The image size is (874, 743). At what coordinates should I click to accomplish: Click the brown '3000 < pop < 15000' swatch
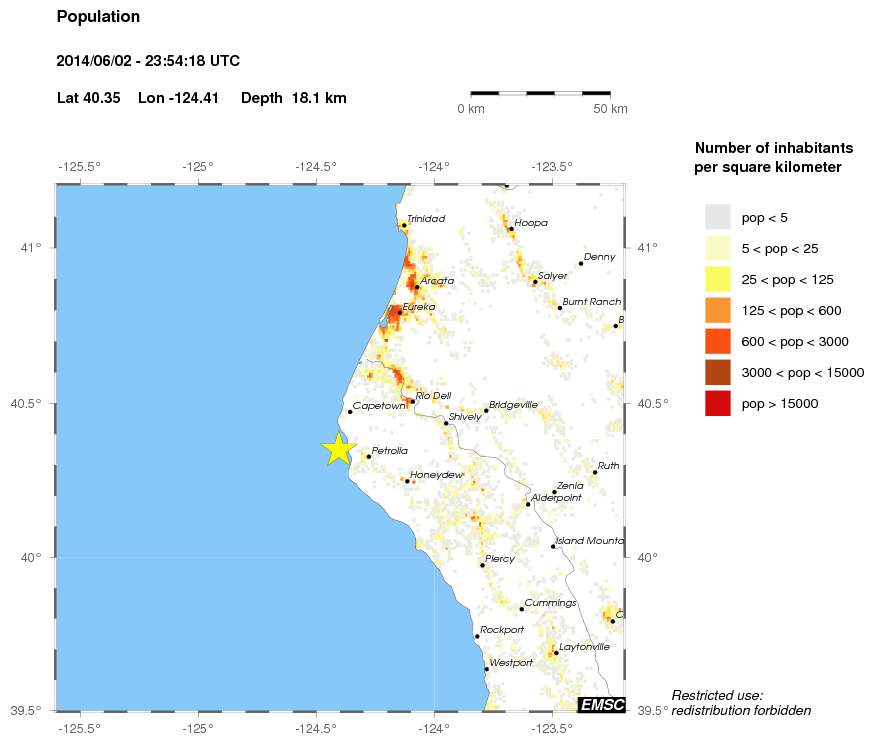[x=718, y=372]
